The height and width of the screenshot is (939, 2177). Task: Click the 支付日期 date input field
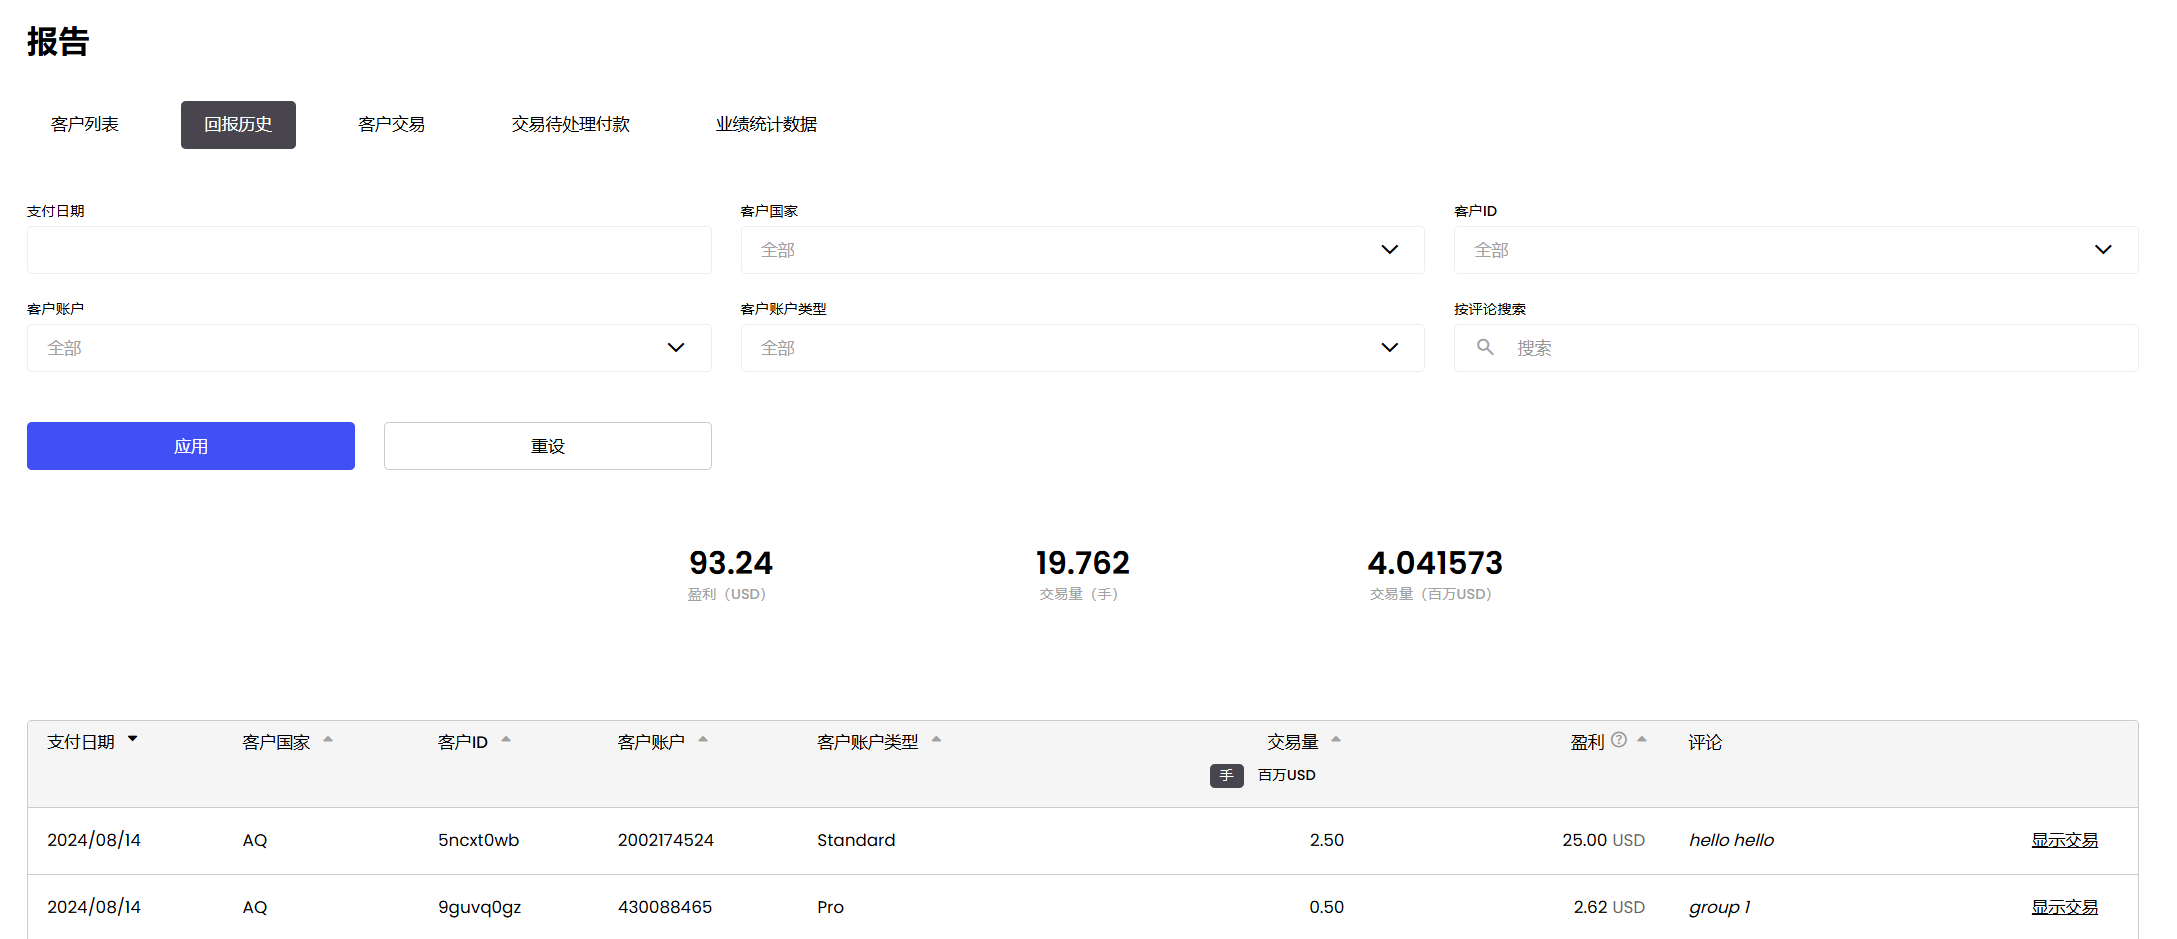pyautogui.click(x=369, y=250)
